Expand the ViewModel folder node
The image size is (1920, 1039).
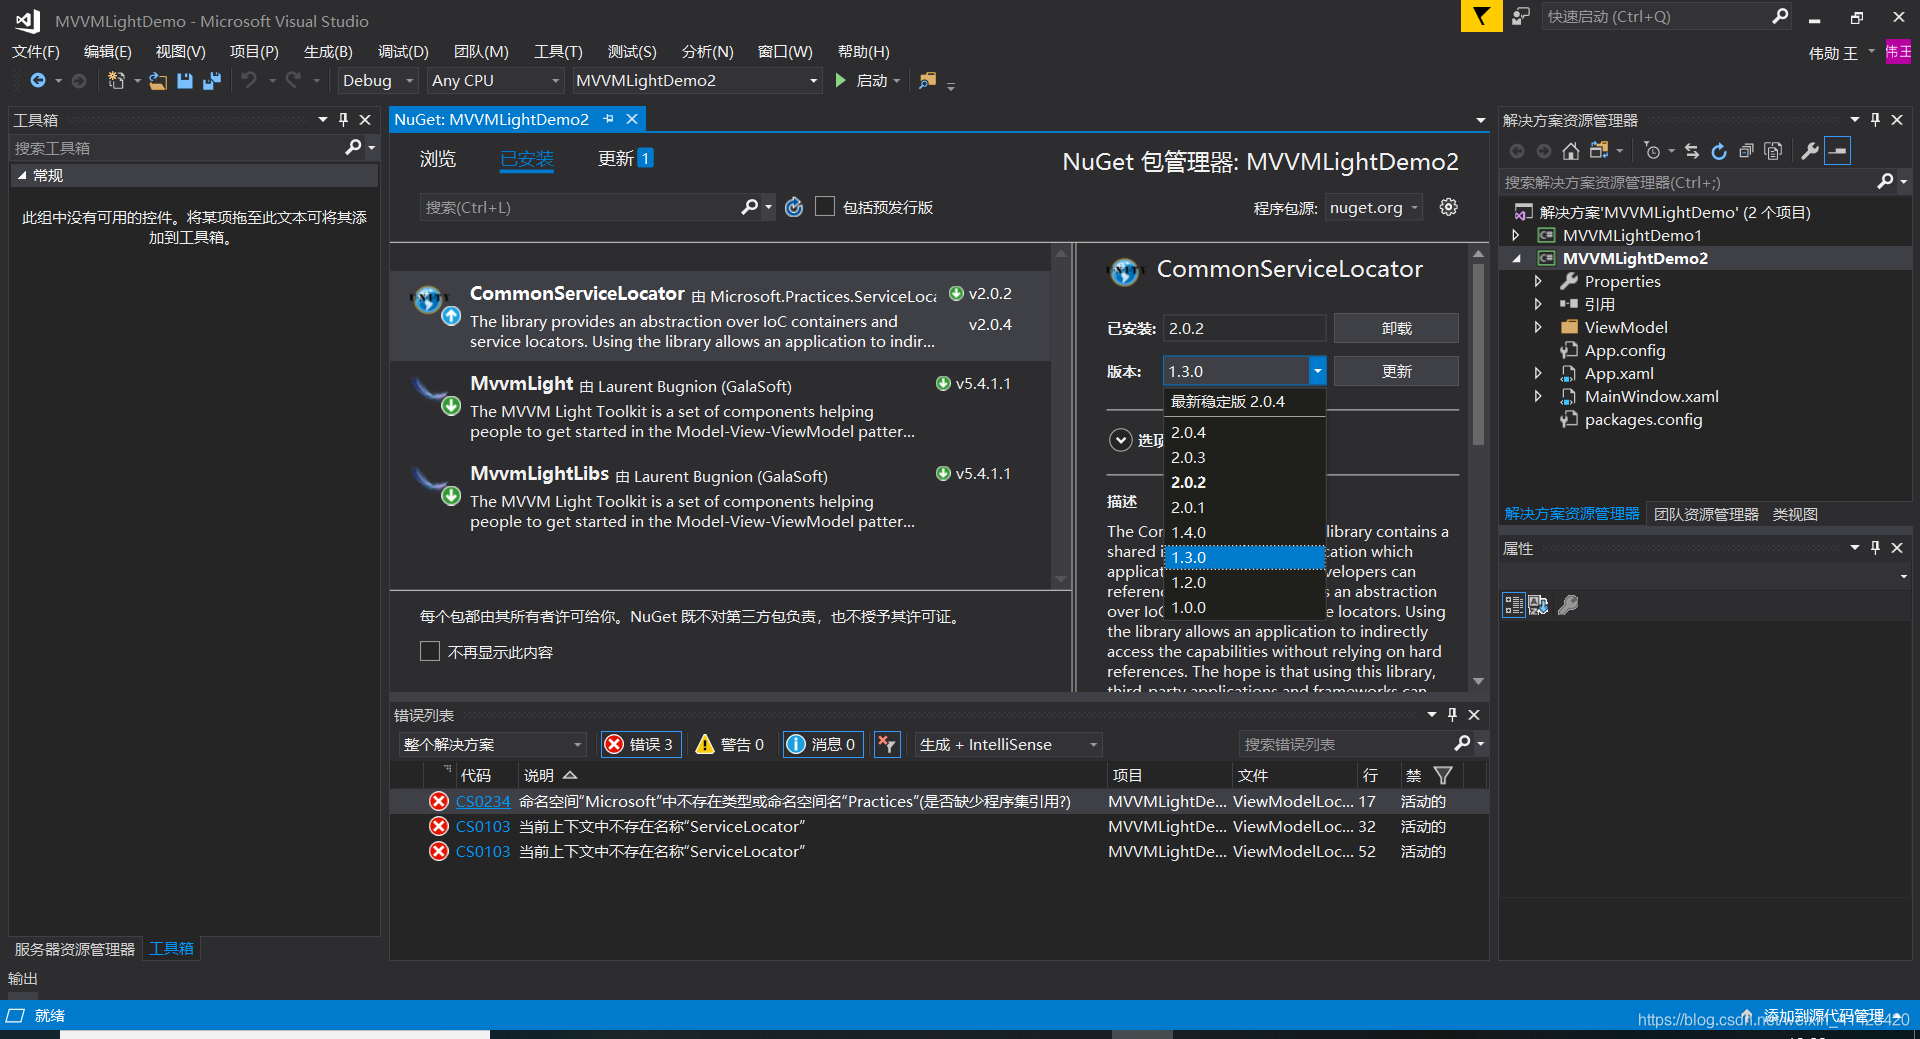[1538, 327]
